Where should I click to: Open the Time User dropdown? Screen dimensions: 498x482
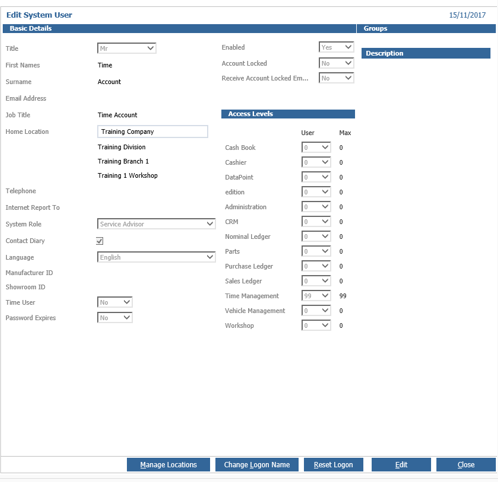tap(115, 302)
